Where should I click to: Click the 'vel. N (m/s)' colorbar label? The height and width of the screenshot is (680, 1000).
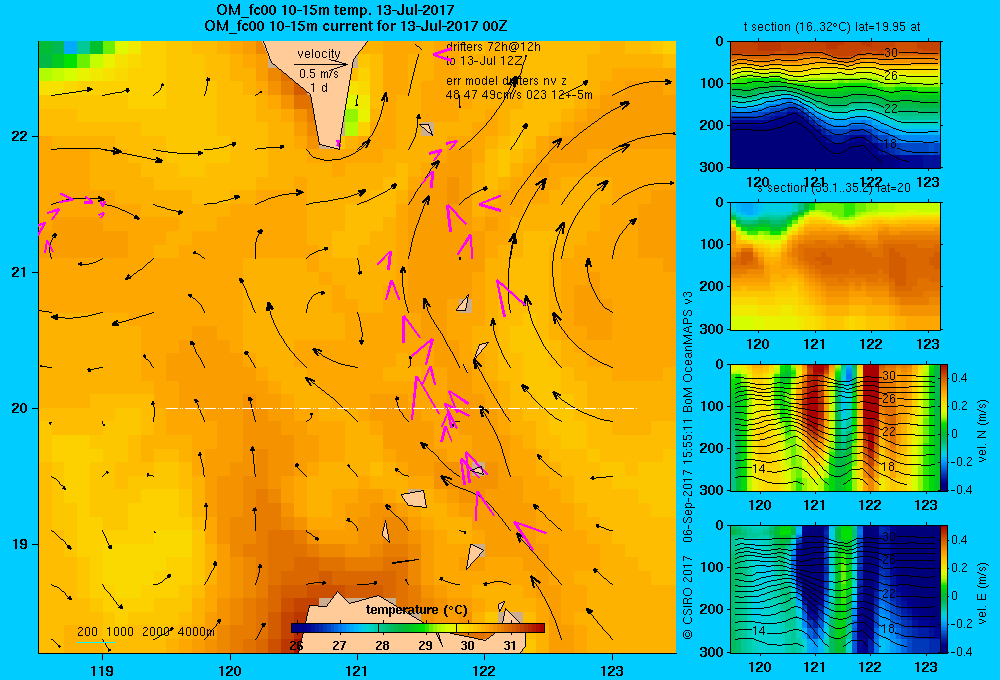tap(982, 431)
